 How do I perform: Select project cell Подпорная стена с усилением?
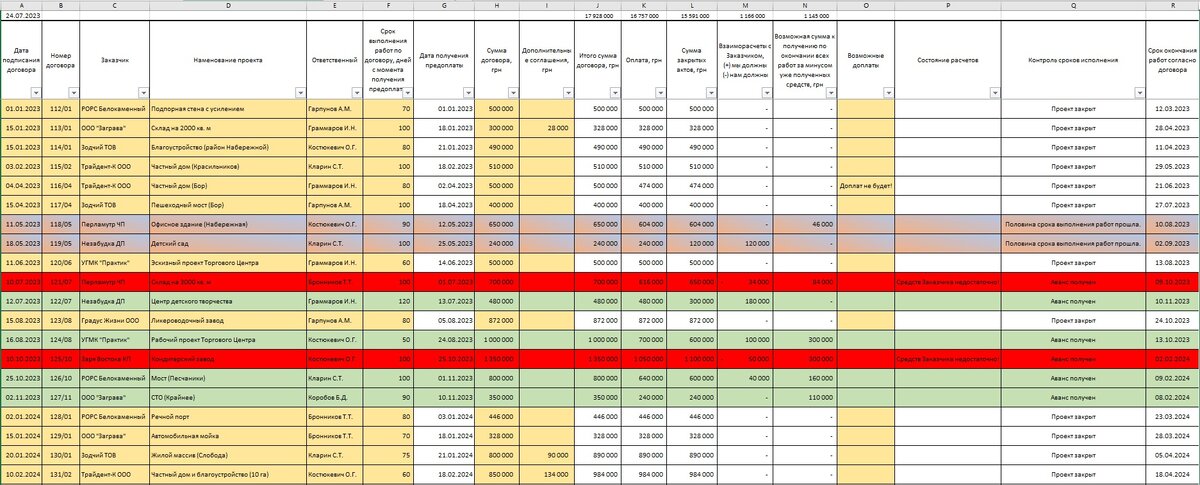[229, 108]
